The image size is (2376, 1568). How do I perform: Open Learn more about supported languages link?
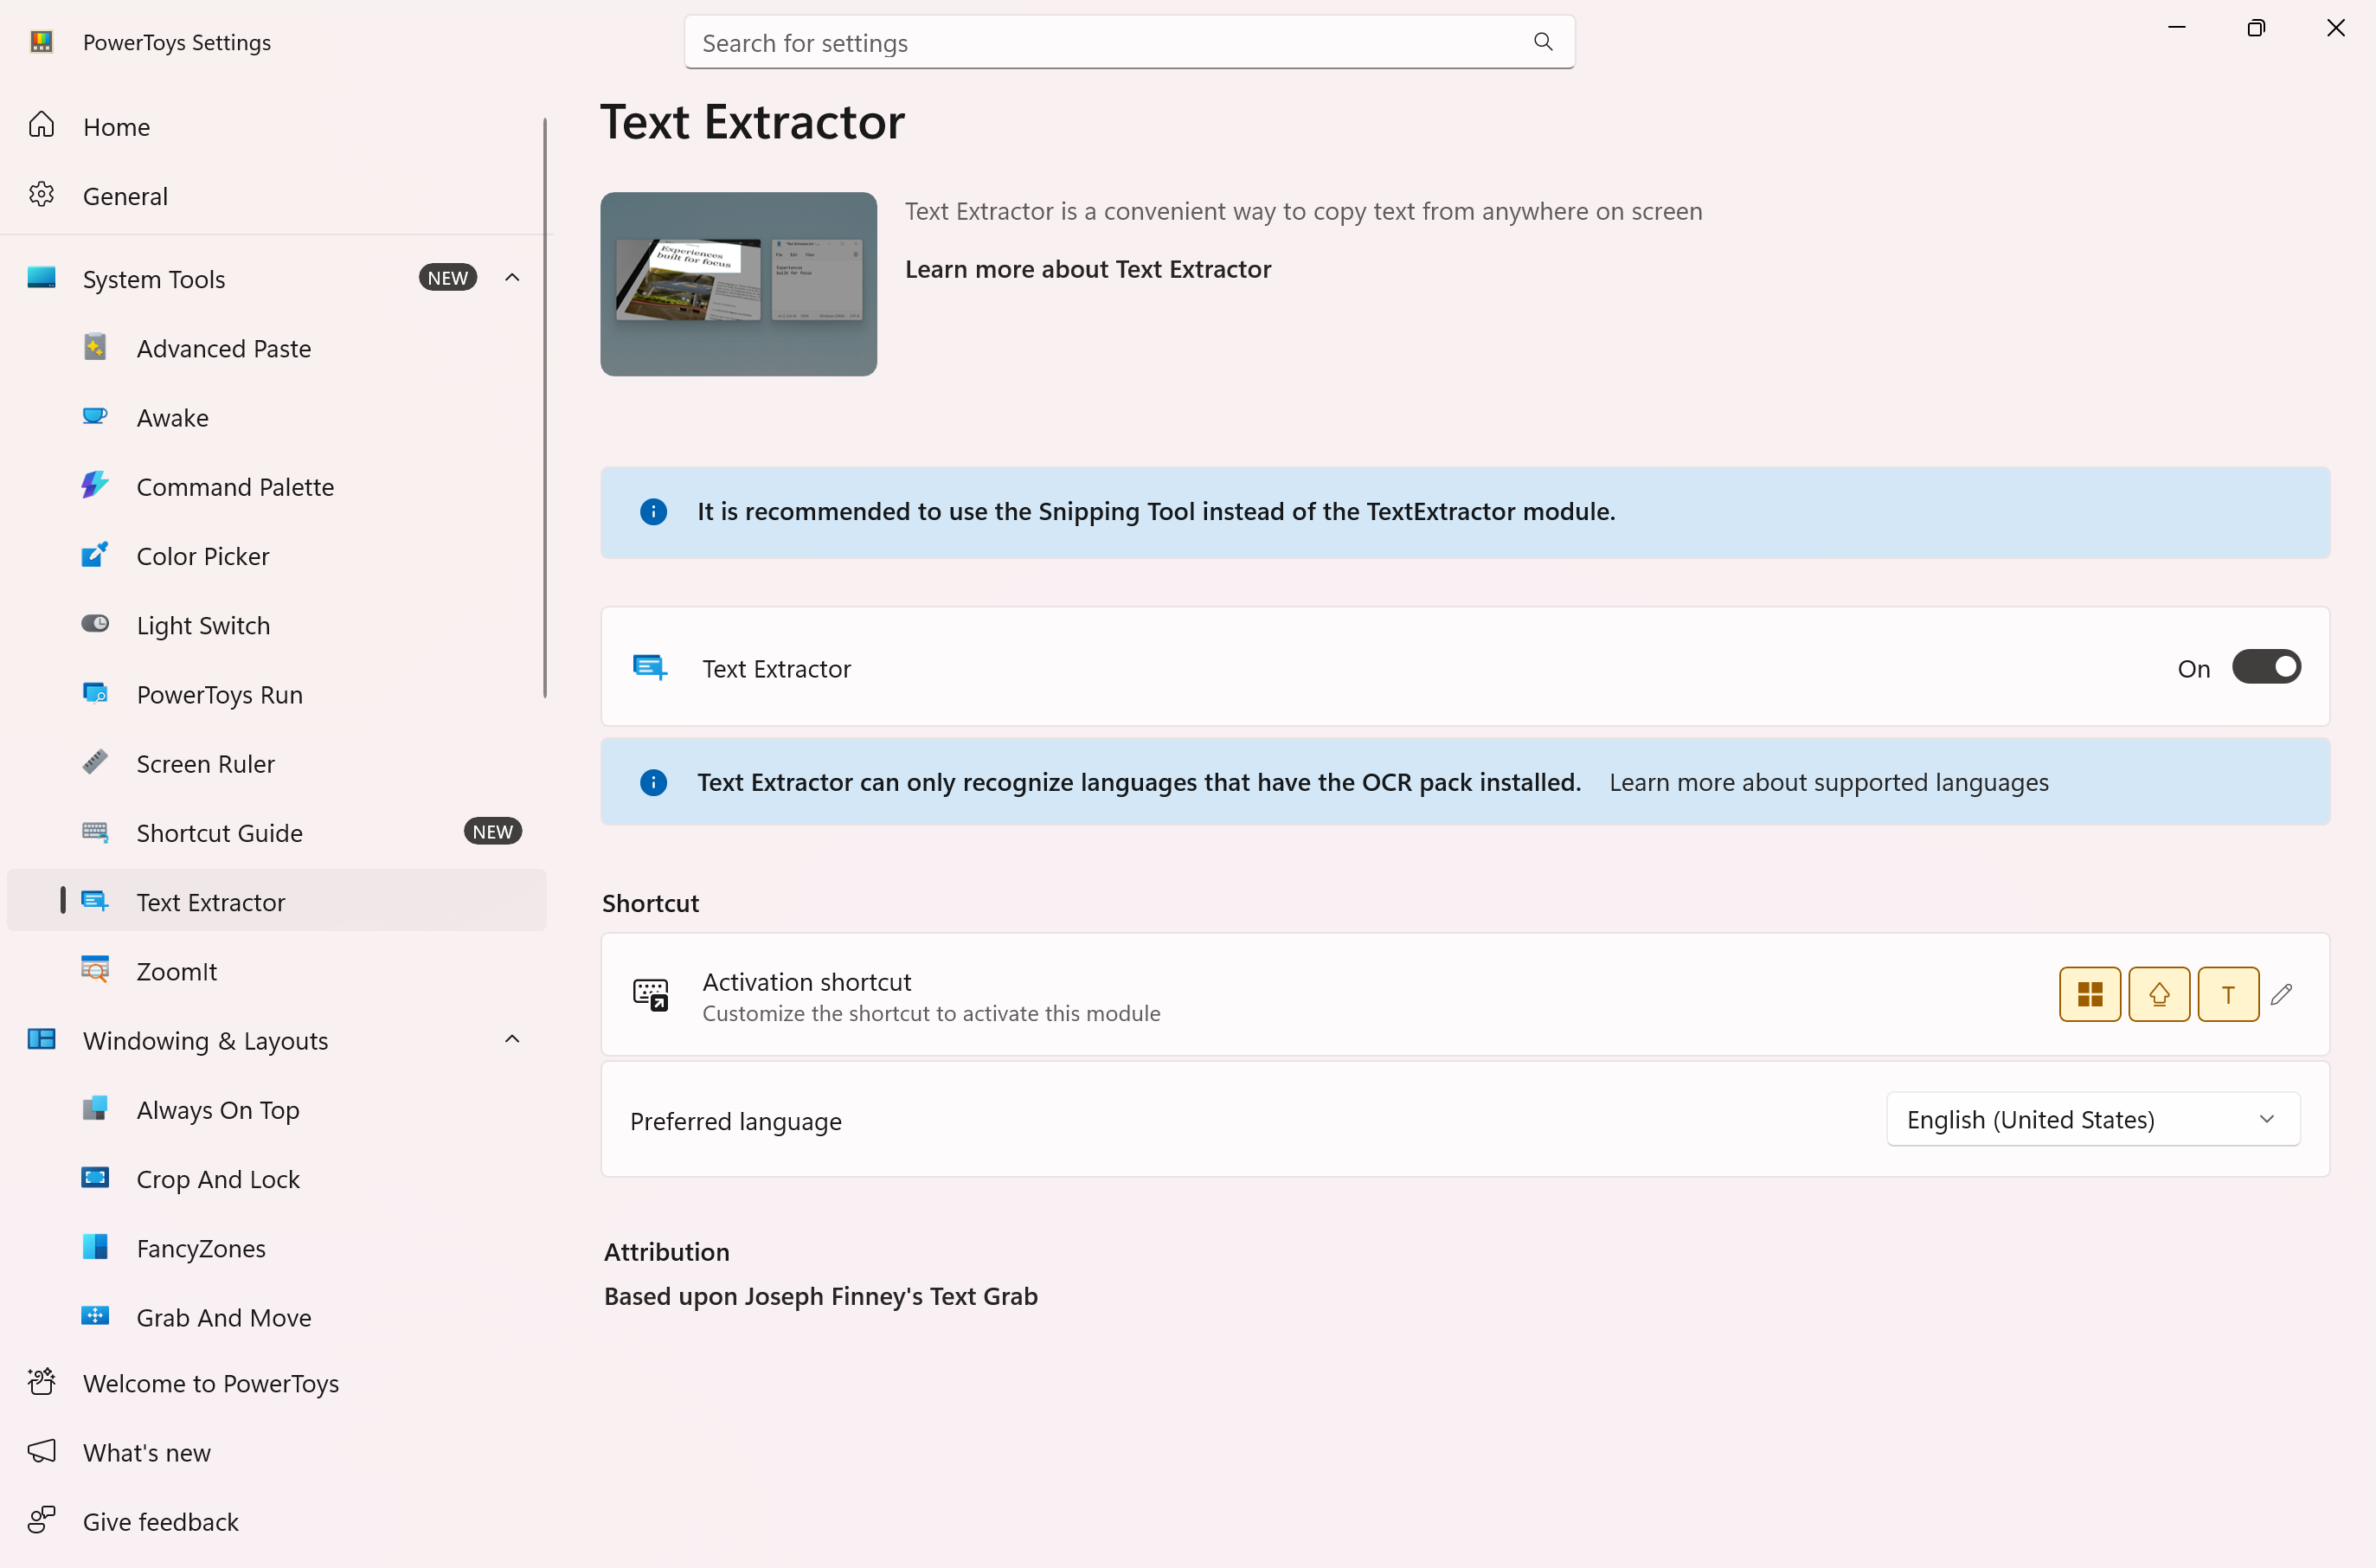[x=1828, y=782]
